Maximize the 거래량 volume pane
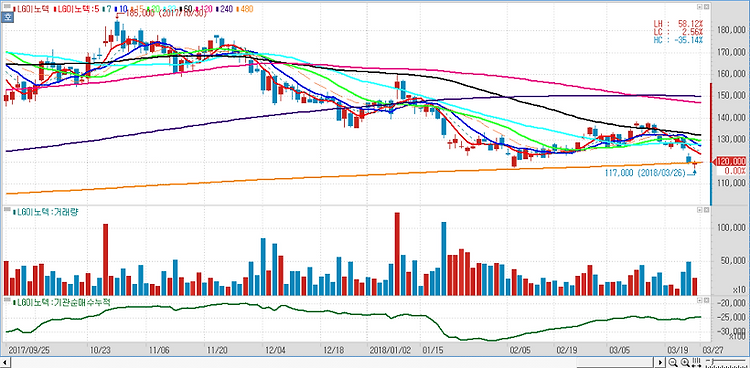The image size is (750, 368). (699, 210)
